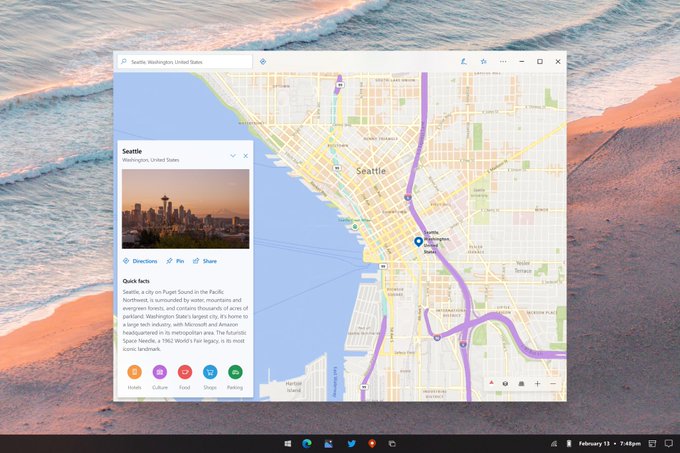
Task: Open the news panel icon in the tray
Action: (x=652, y=443)
